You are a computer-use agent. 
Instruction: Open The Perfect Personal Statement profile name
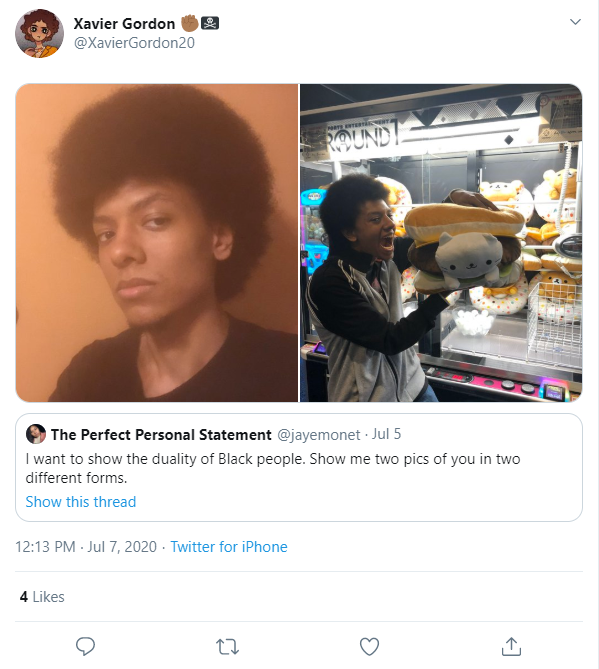point(161,435)
